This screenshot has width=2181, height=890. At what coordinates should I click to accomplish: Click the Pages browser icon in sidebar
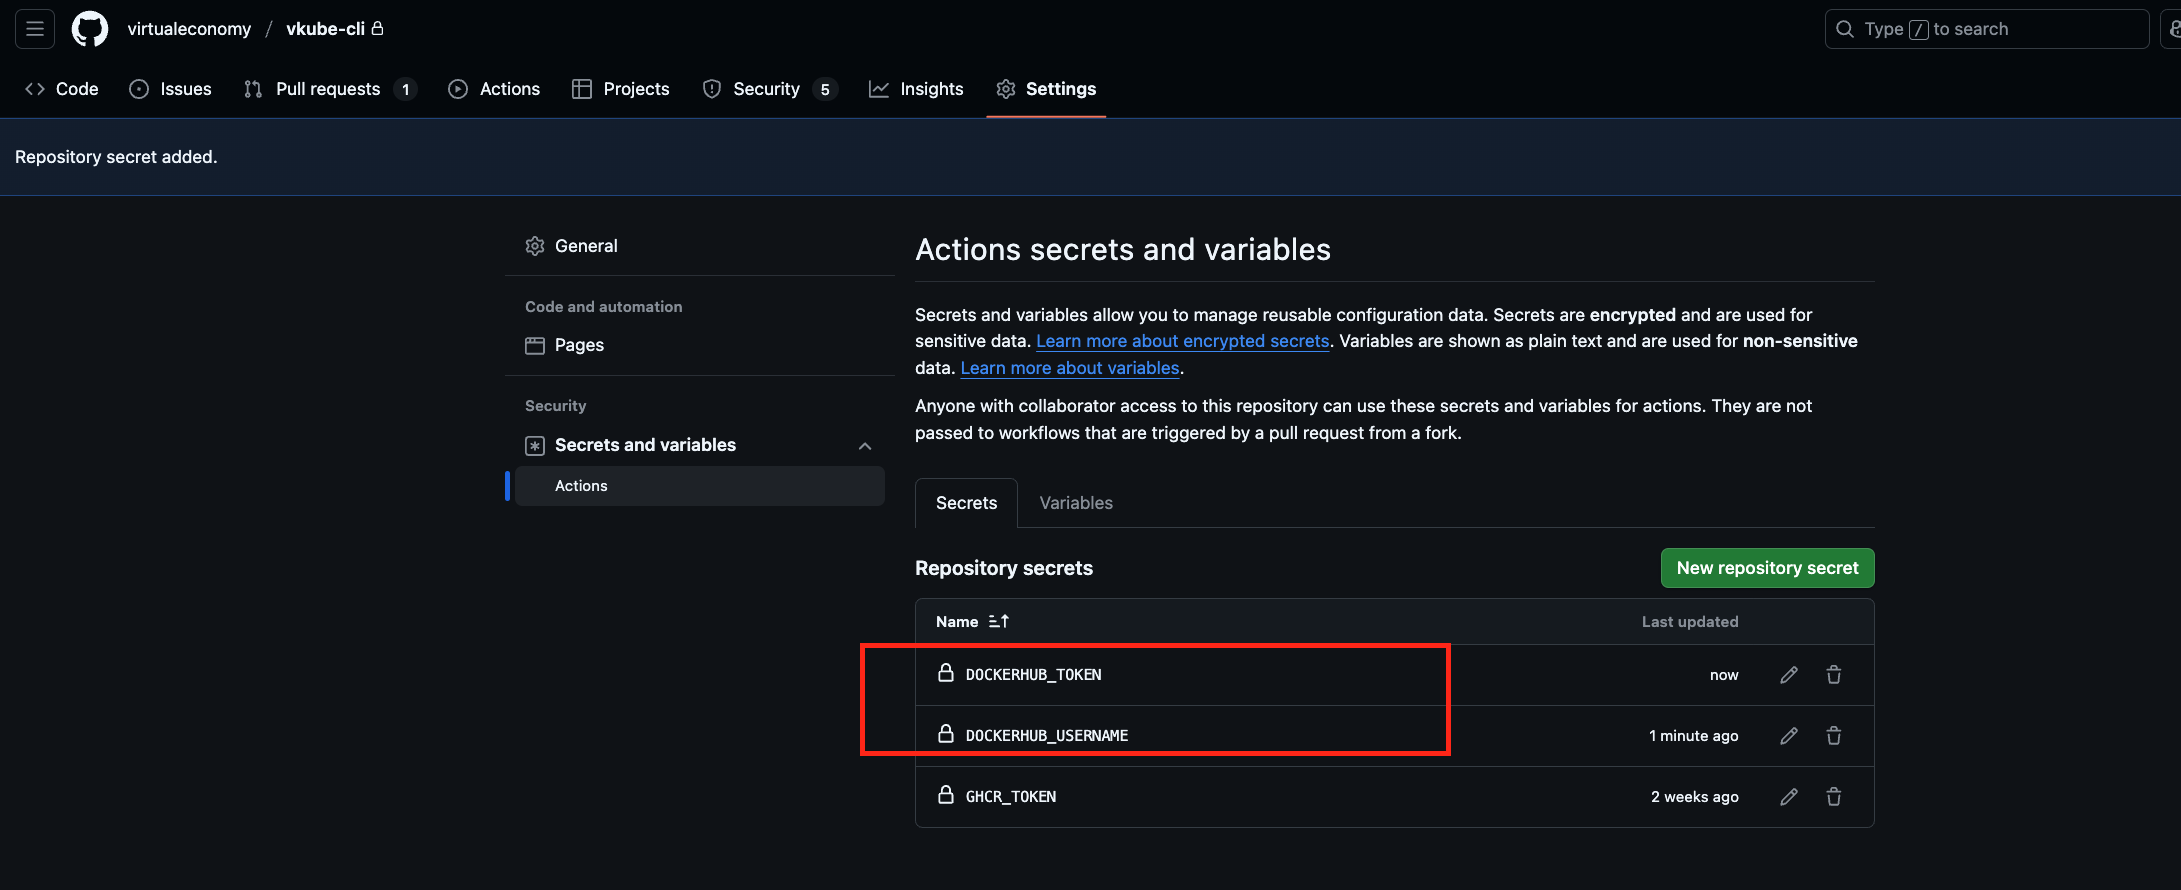point(535,345)
